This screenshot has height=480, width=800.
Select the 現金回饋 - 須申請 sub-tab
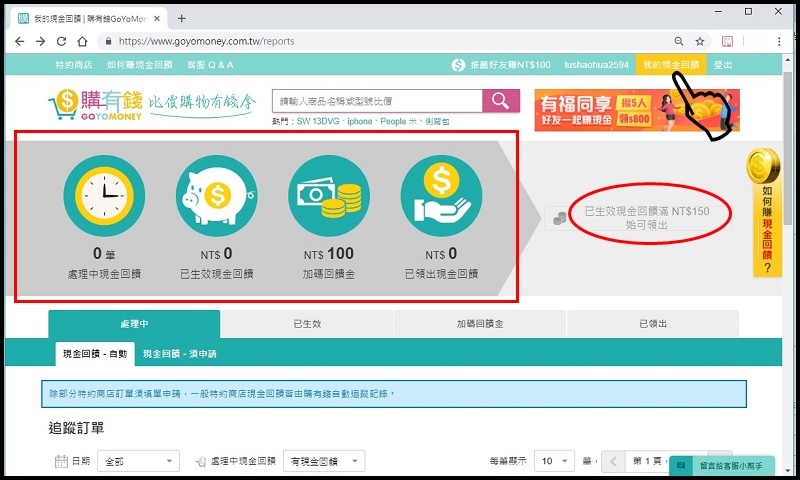(180, 354)
